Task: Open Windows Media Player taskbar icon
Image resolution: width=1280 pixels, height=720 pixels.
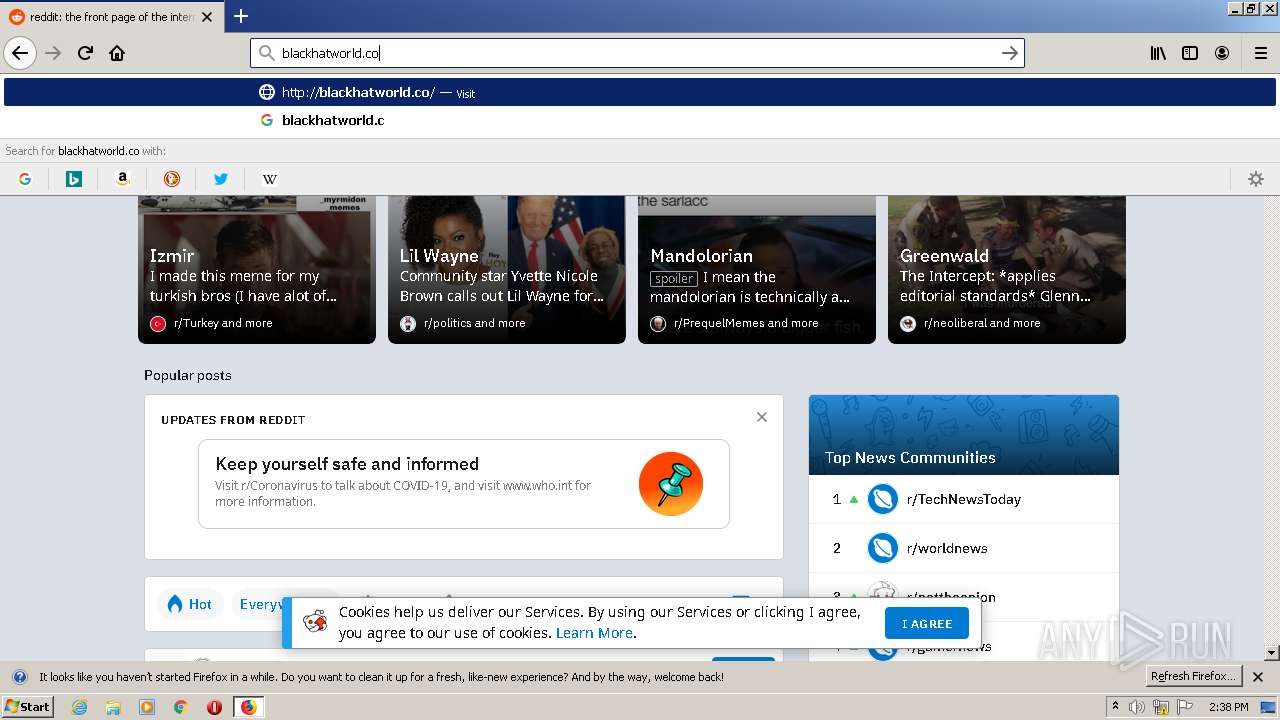Action: coord(147,707)
